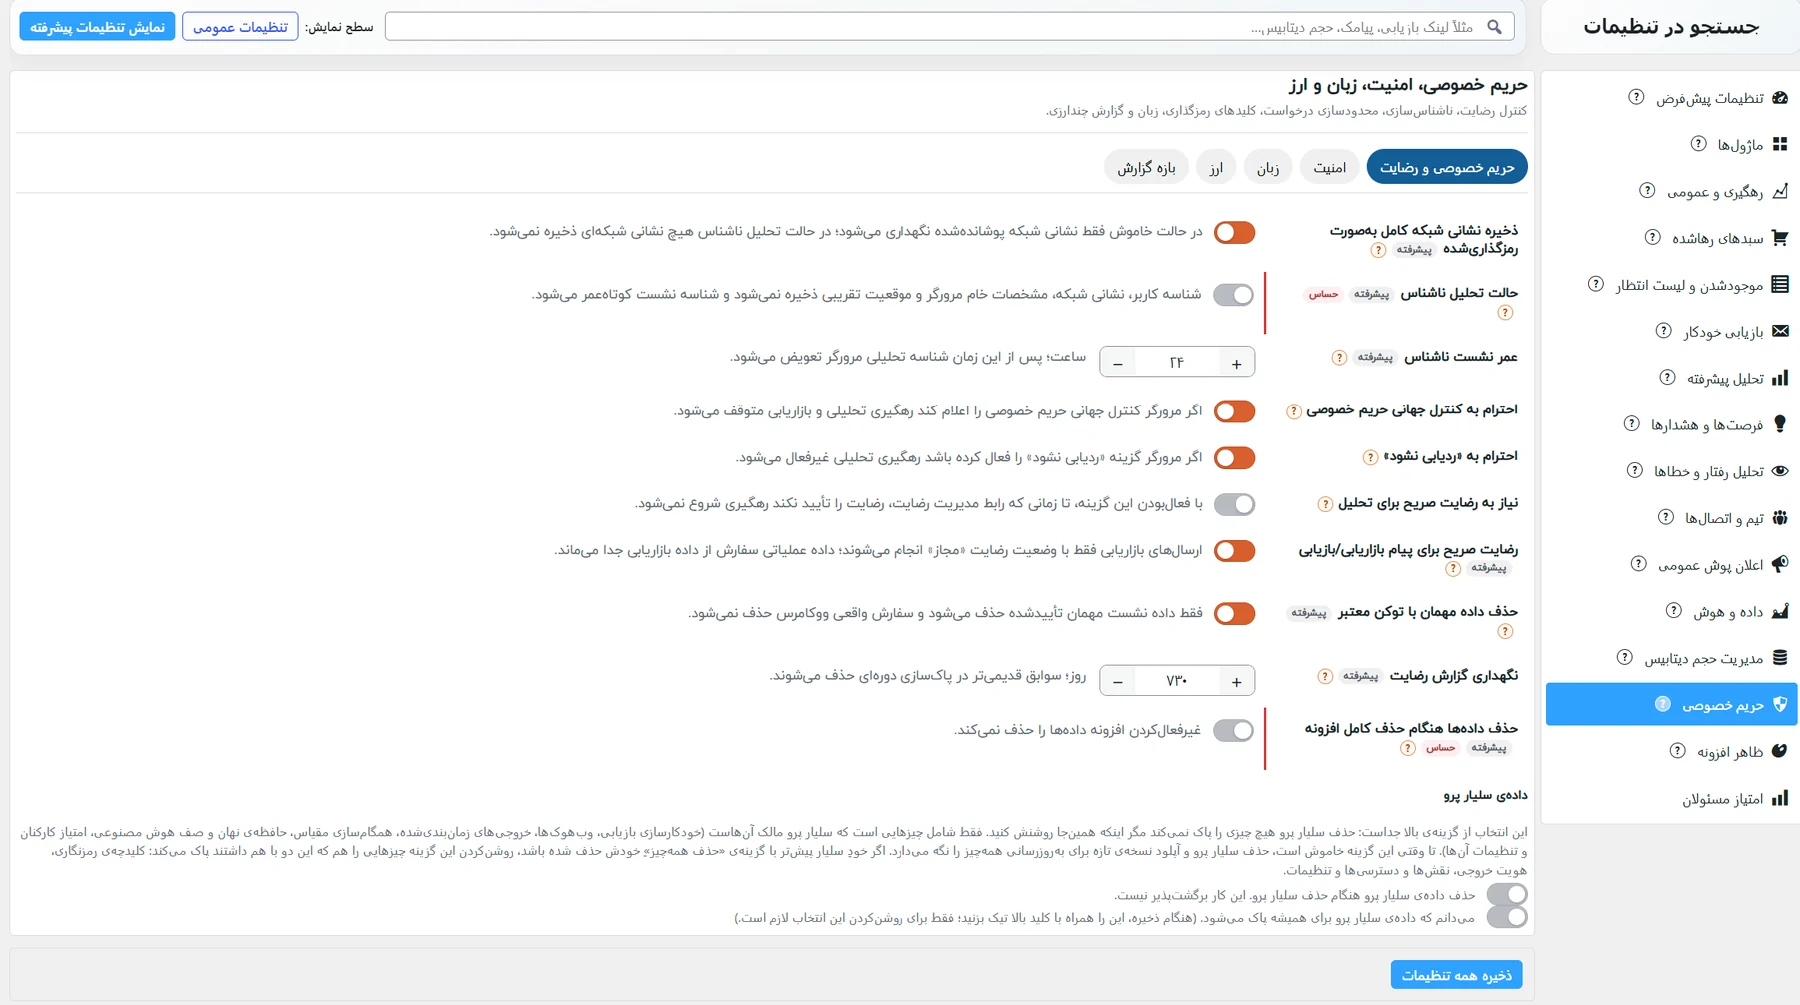Click the lightbulb icon beside فرصت‌ها و هشدارها
This screenshot has height=1005, width=1800.
1780,424
